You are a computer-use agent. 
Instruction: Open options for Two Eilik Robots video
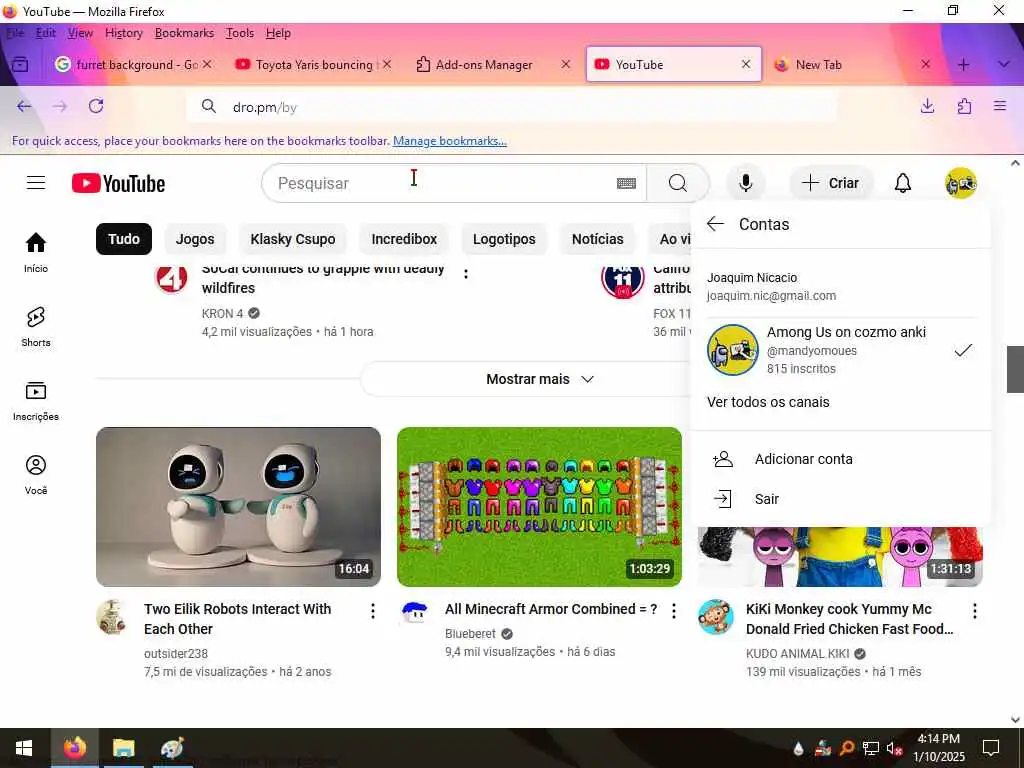tap(372, 611)
